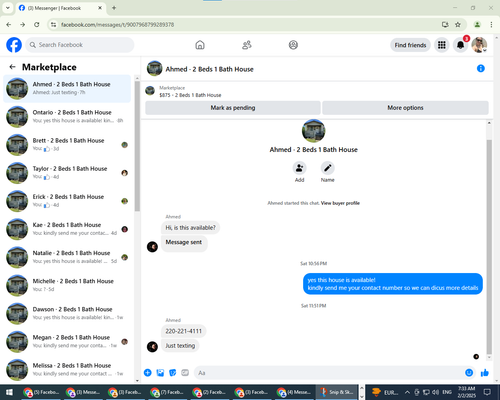Click the blue 'yes this house is available!' message
The image size is (500, 400).
[x=393, y=284]
